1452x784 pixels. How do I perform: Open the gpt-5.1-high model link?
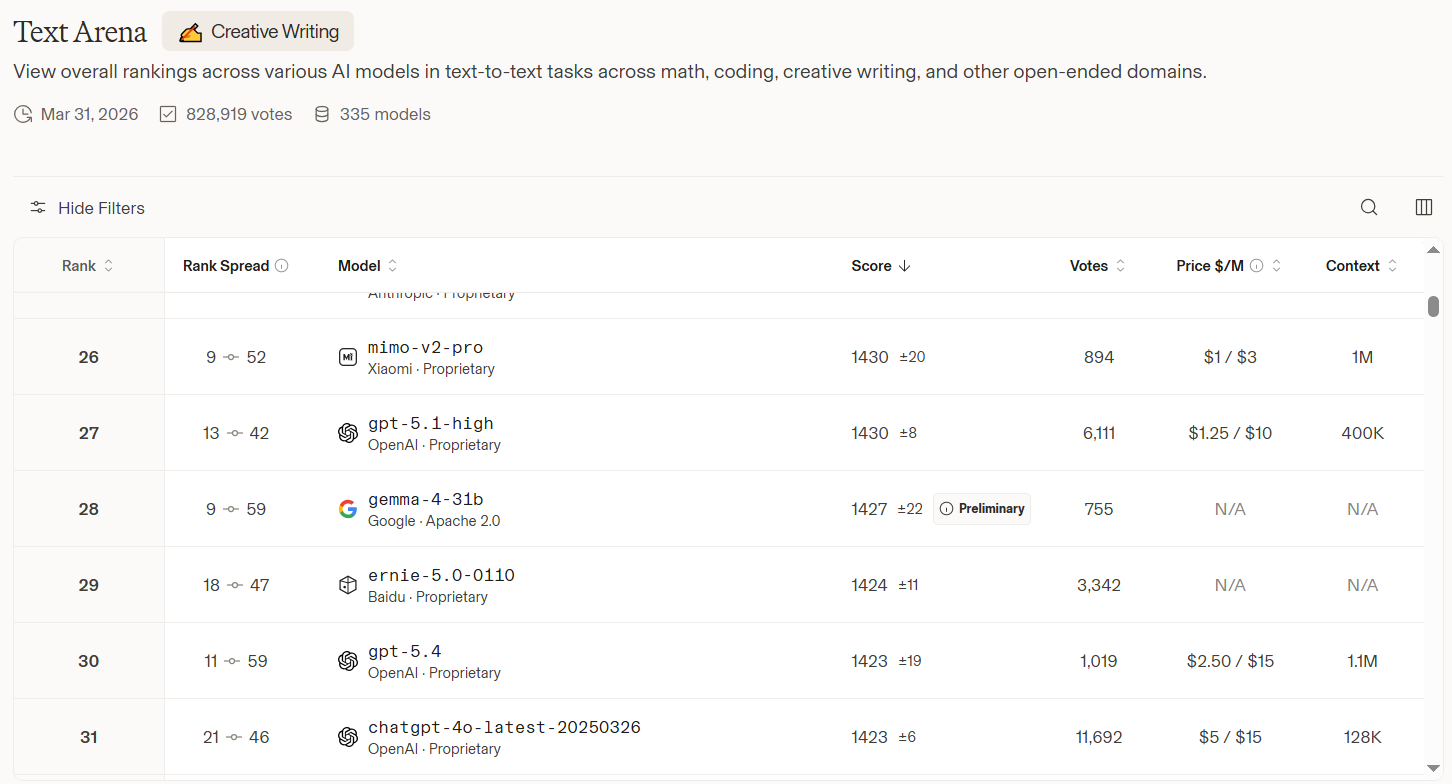tap(431, 424)
